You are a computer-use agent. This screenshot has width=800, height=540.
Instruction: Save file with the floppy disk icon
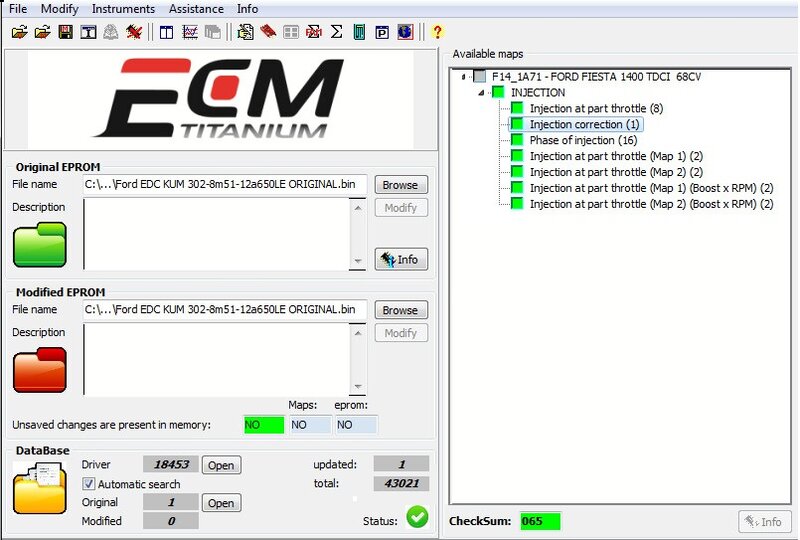point(65,33)
